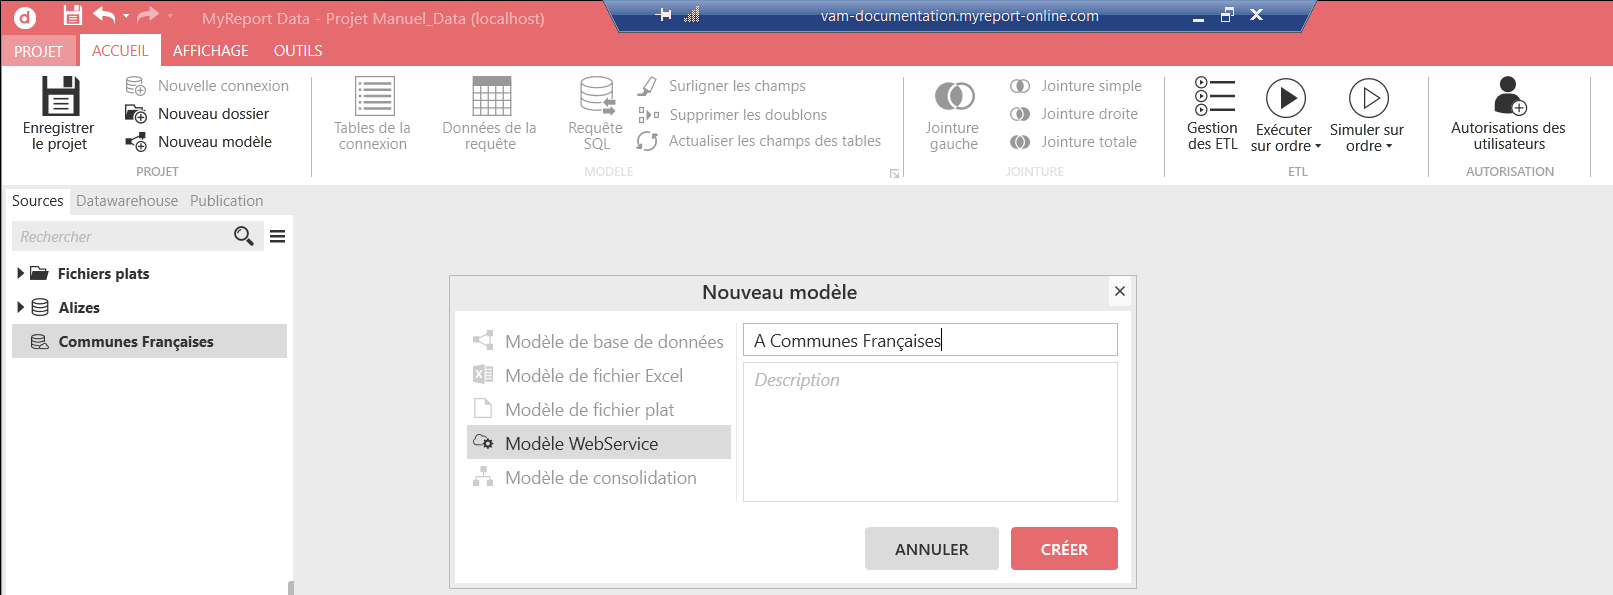This screenshot has width=1613, height=595.
Task: Click Autorisations des utilisateurs icon
Action: pyautogui.click(x=1508, y=98)
